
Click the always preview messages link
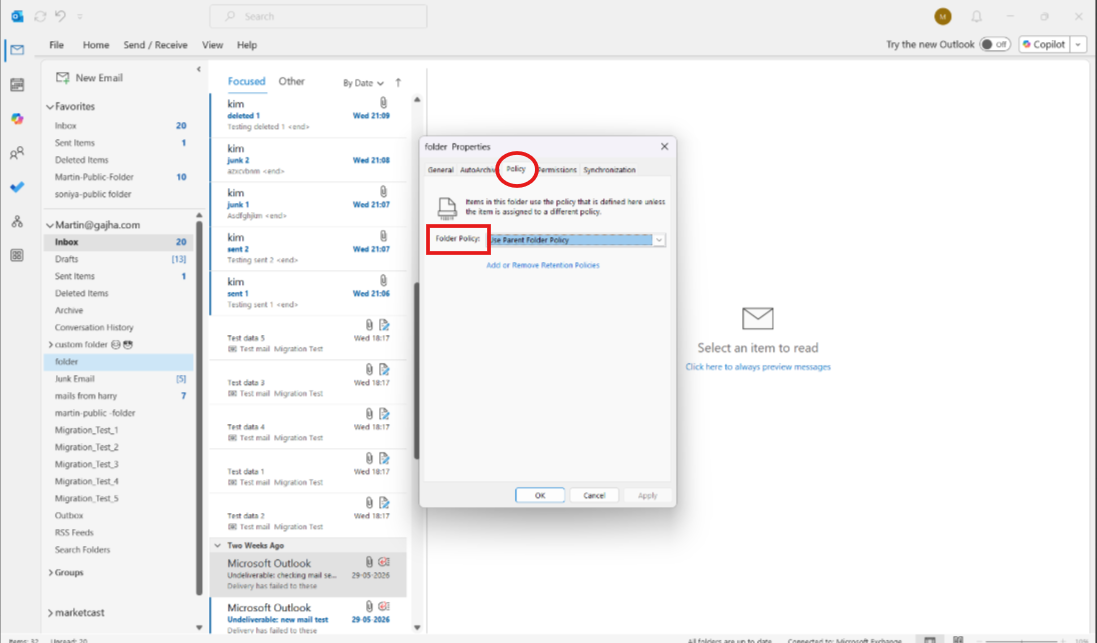[x=758, y=367]
